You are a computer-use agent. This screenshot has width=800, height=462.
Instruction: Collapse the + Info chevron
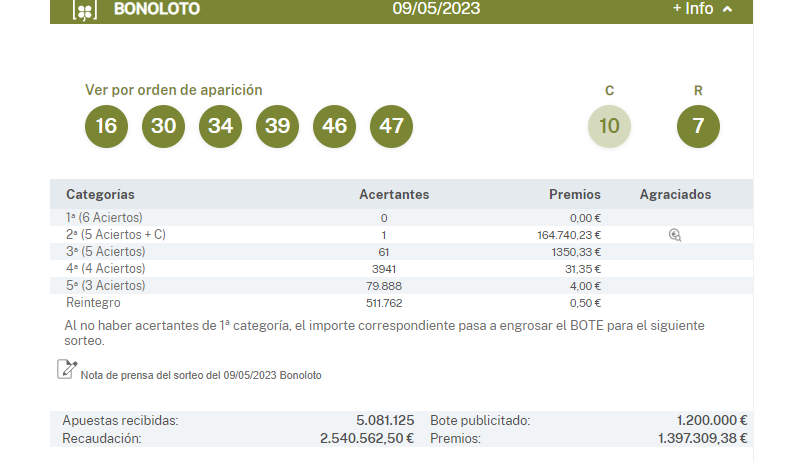[x=728, y=9]
